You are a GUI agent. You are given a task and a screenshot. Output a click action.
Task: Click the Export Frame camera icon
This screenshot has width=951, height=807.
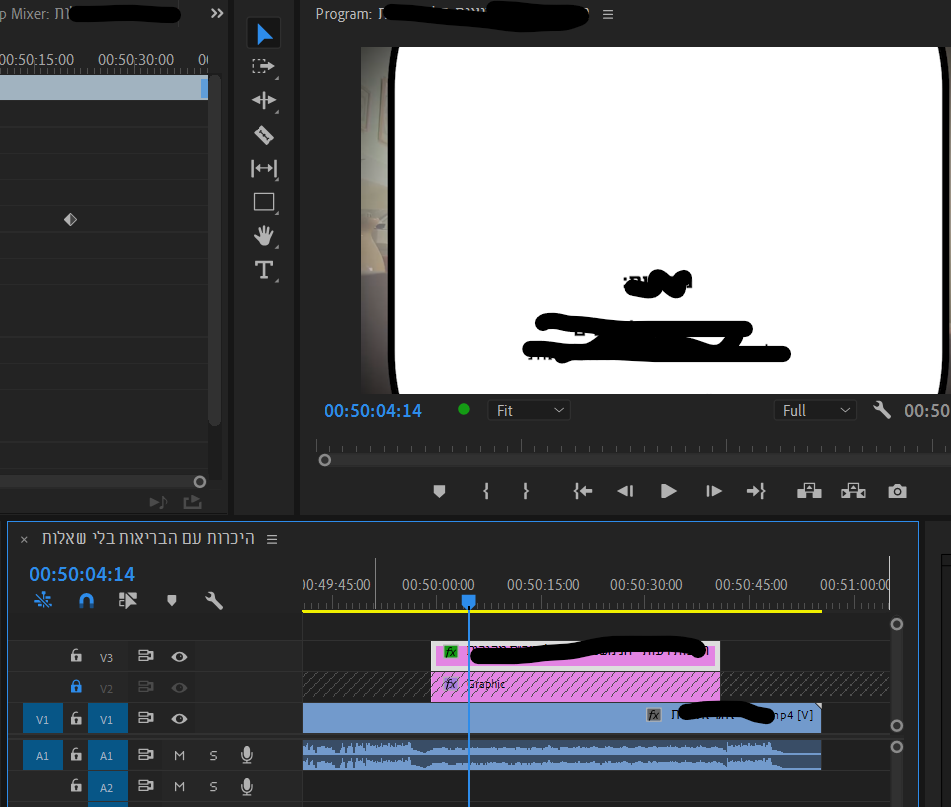tap(898, 491)
